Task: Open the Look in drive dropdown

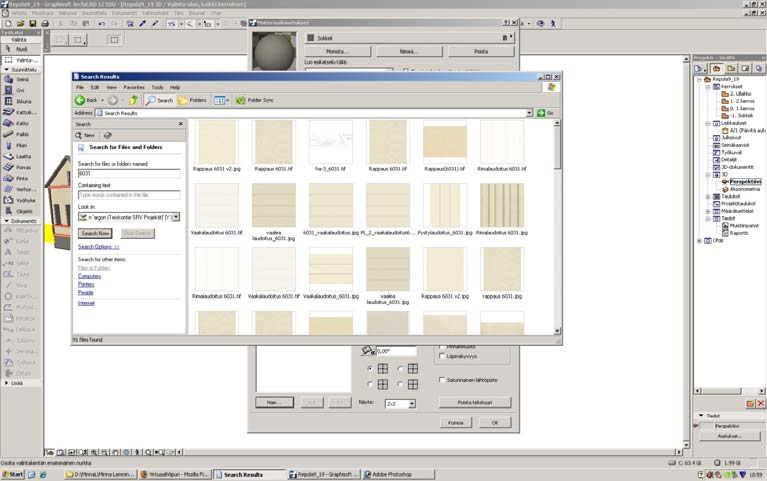Action: click(x=176, y=217)
